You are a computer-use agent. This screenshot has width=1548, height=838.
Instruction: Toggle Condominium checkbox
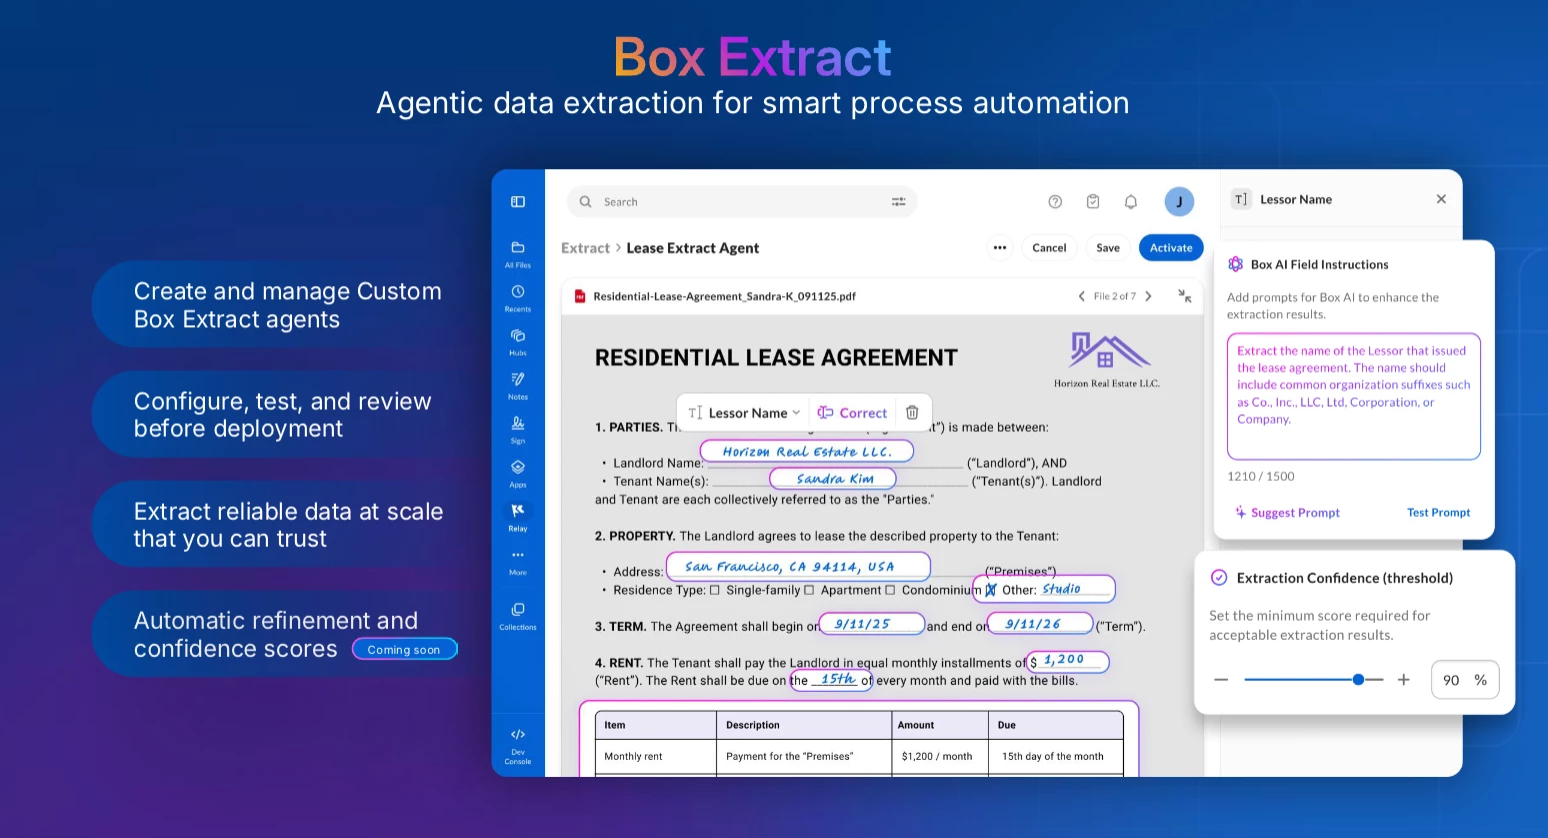click(x=890, y=590)
